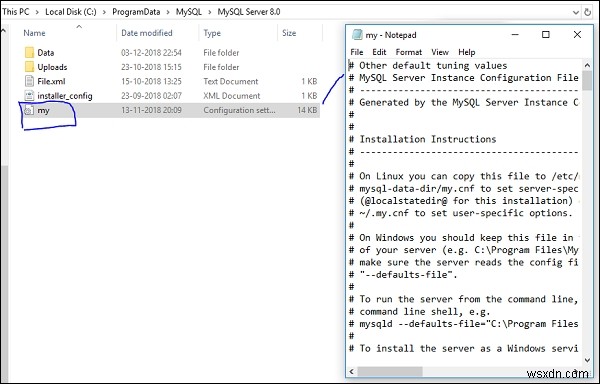Click the XML Document type cell
This screenshot has width=600, height=384.
[x=232, y=96]
